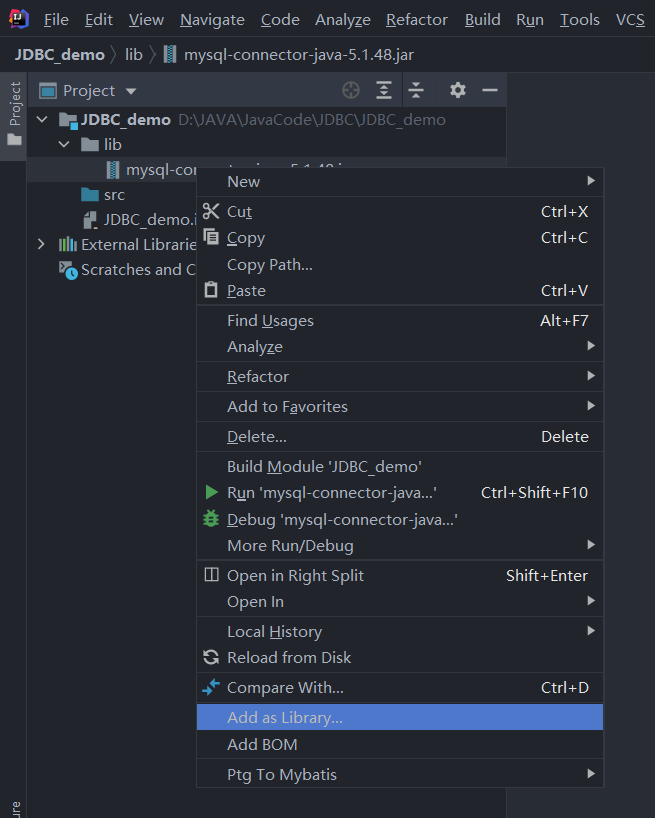Click the JDBC_demo.iml file icon

[90, 220]
